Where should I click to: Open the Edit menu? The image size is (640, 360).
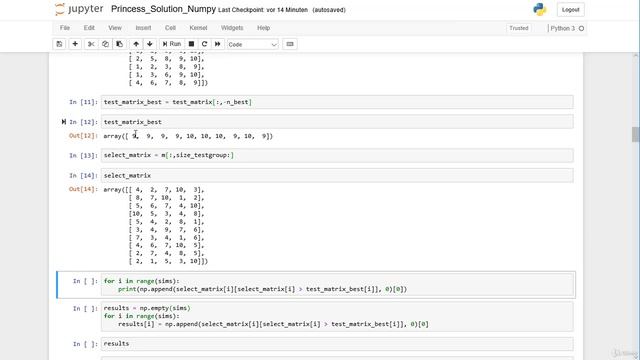(89, 28)
